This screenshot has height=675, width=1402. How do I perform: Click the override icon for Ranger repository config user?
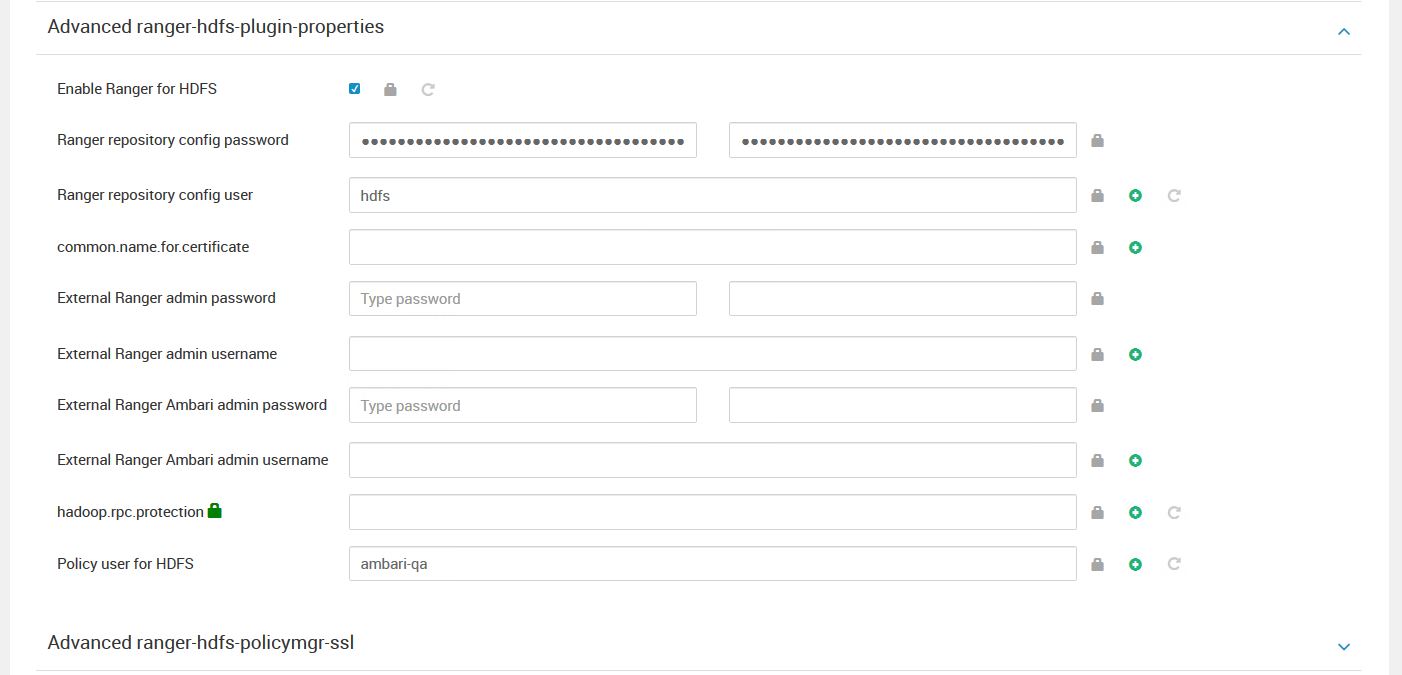pos(1135,195)
